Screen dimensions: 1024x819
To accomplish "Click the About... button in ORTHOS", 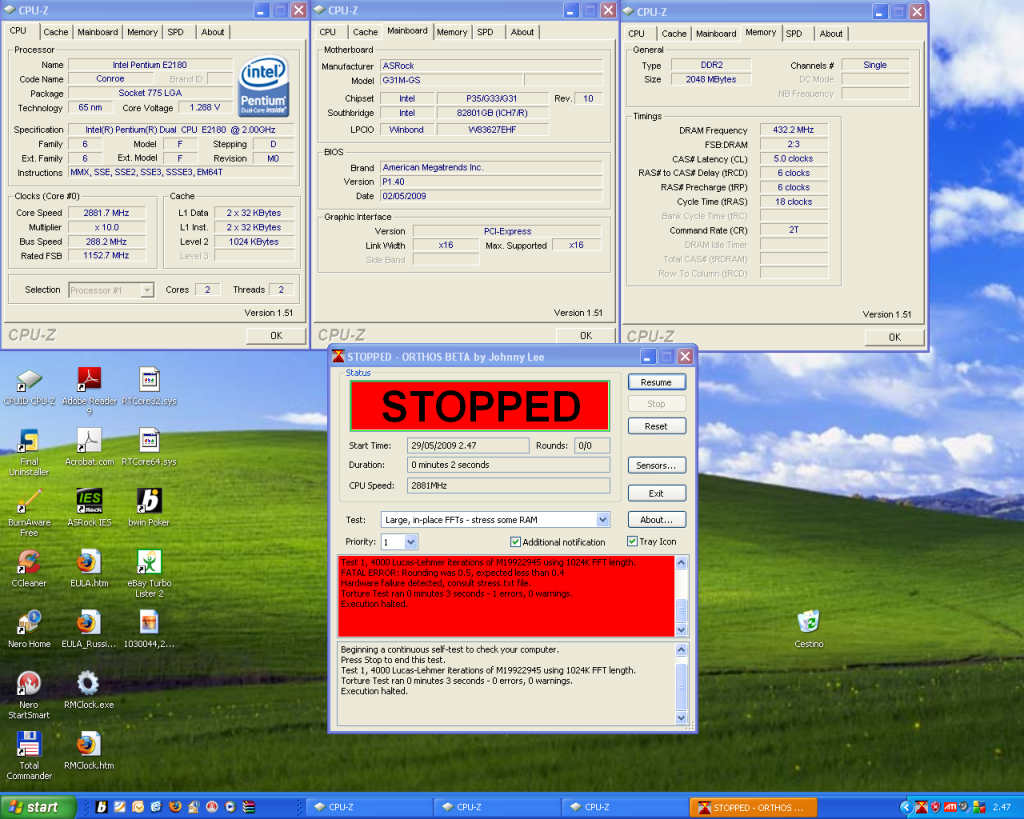I will click(656, 519).
